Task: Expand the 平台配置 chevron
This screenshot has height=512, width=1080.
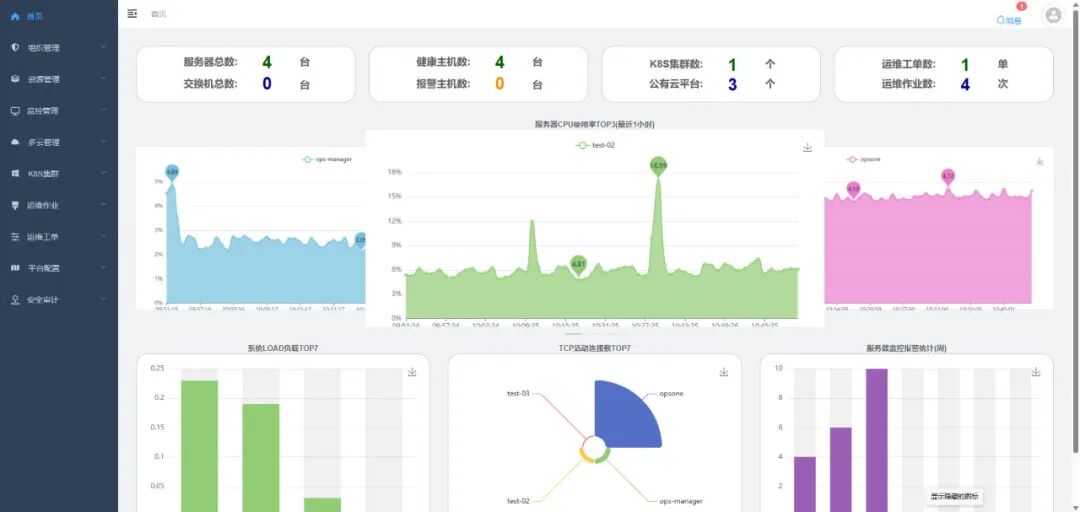Action: pyautogui.click(x=103, y=267)
